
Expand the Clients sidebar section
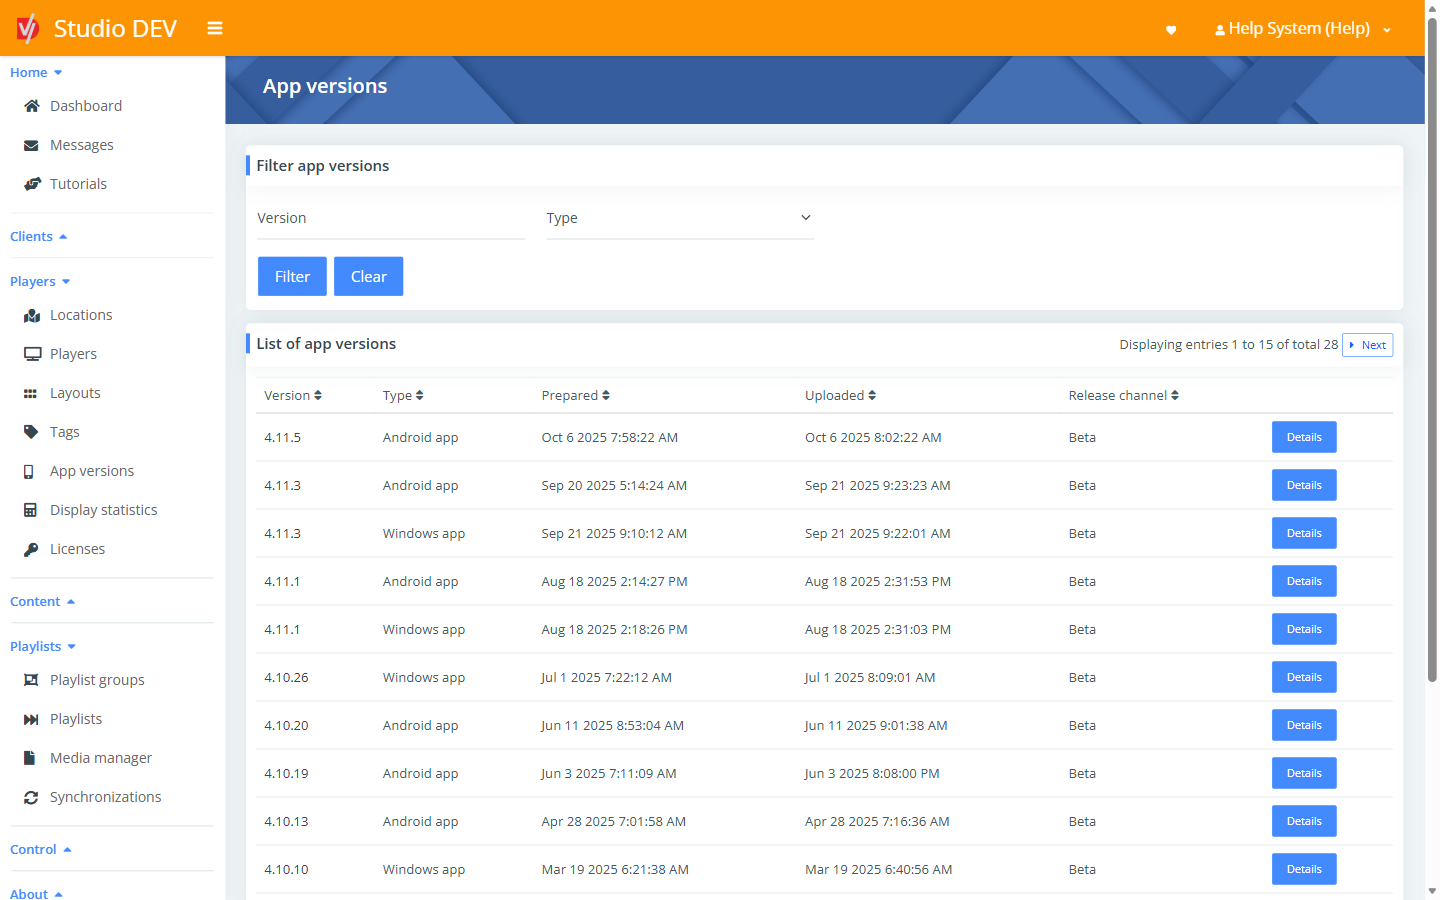(39, 236)
